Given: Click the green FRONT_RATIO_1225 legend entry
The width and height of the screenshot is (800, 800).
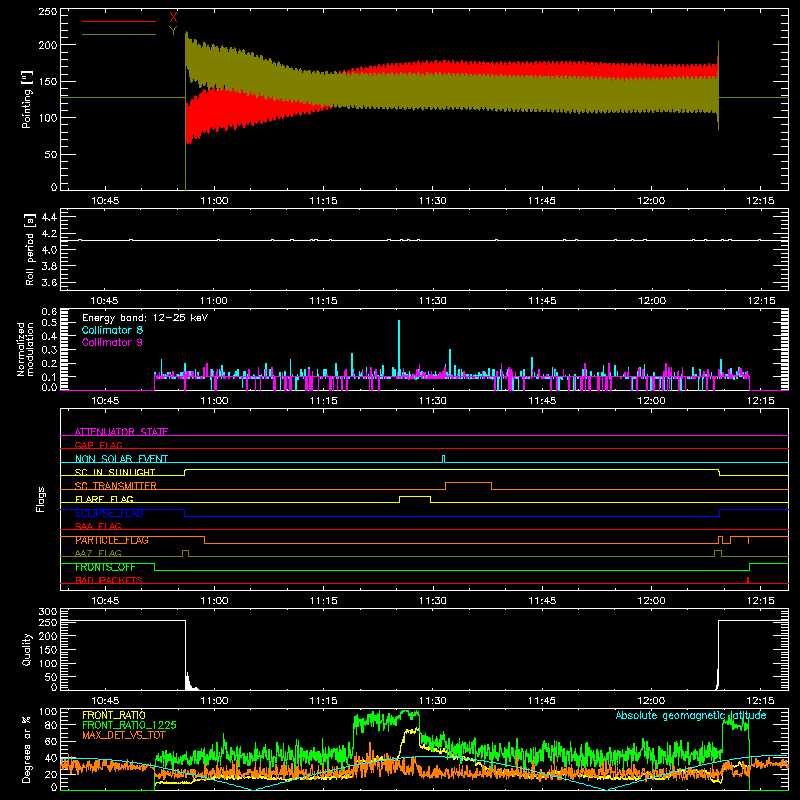Looking at the screenshot, I should [x=129, y=725].
